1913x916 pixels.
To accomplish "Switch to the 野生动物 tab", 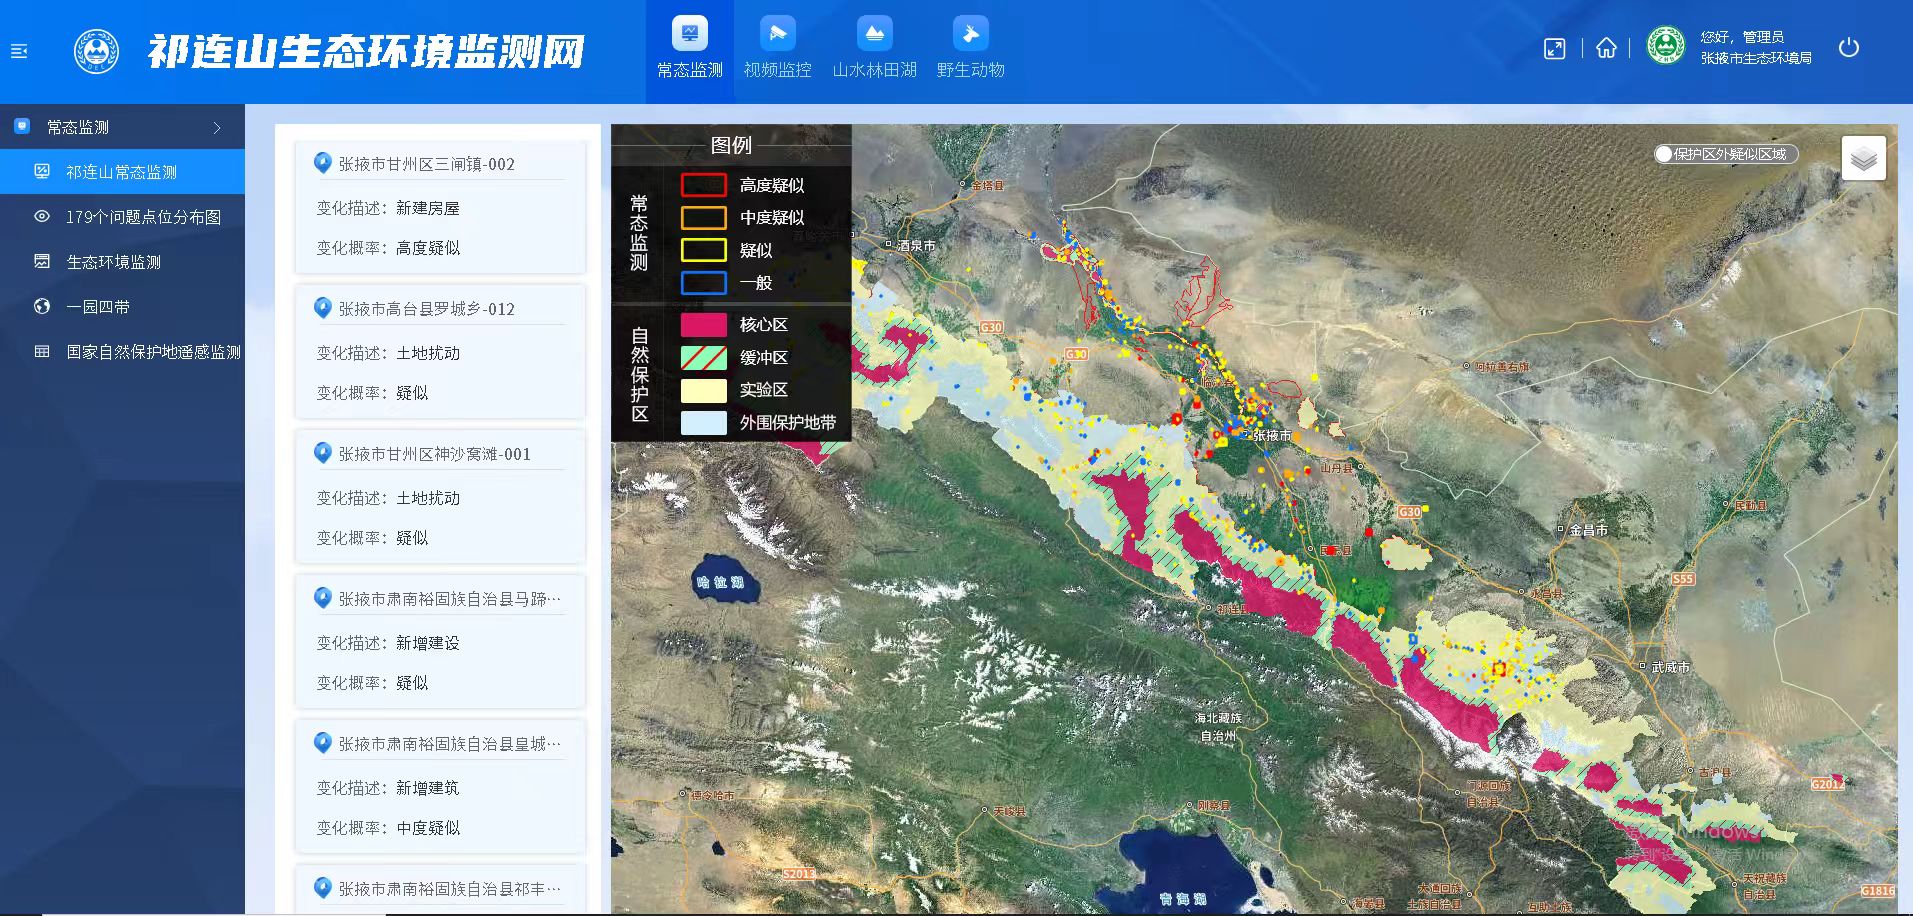I will tap(970, 50).
